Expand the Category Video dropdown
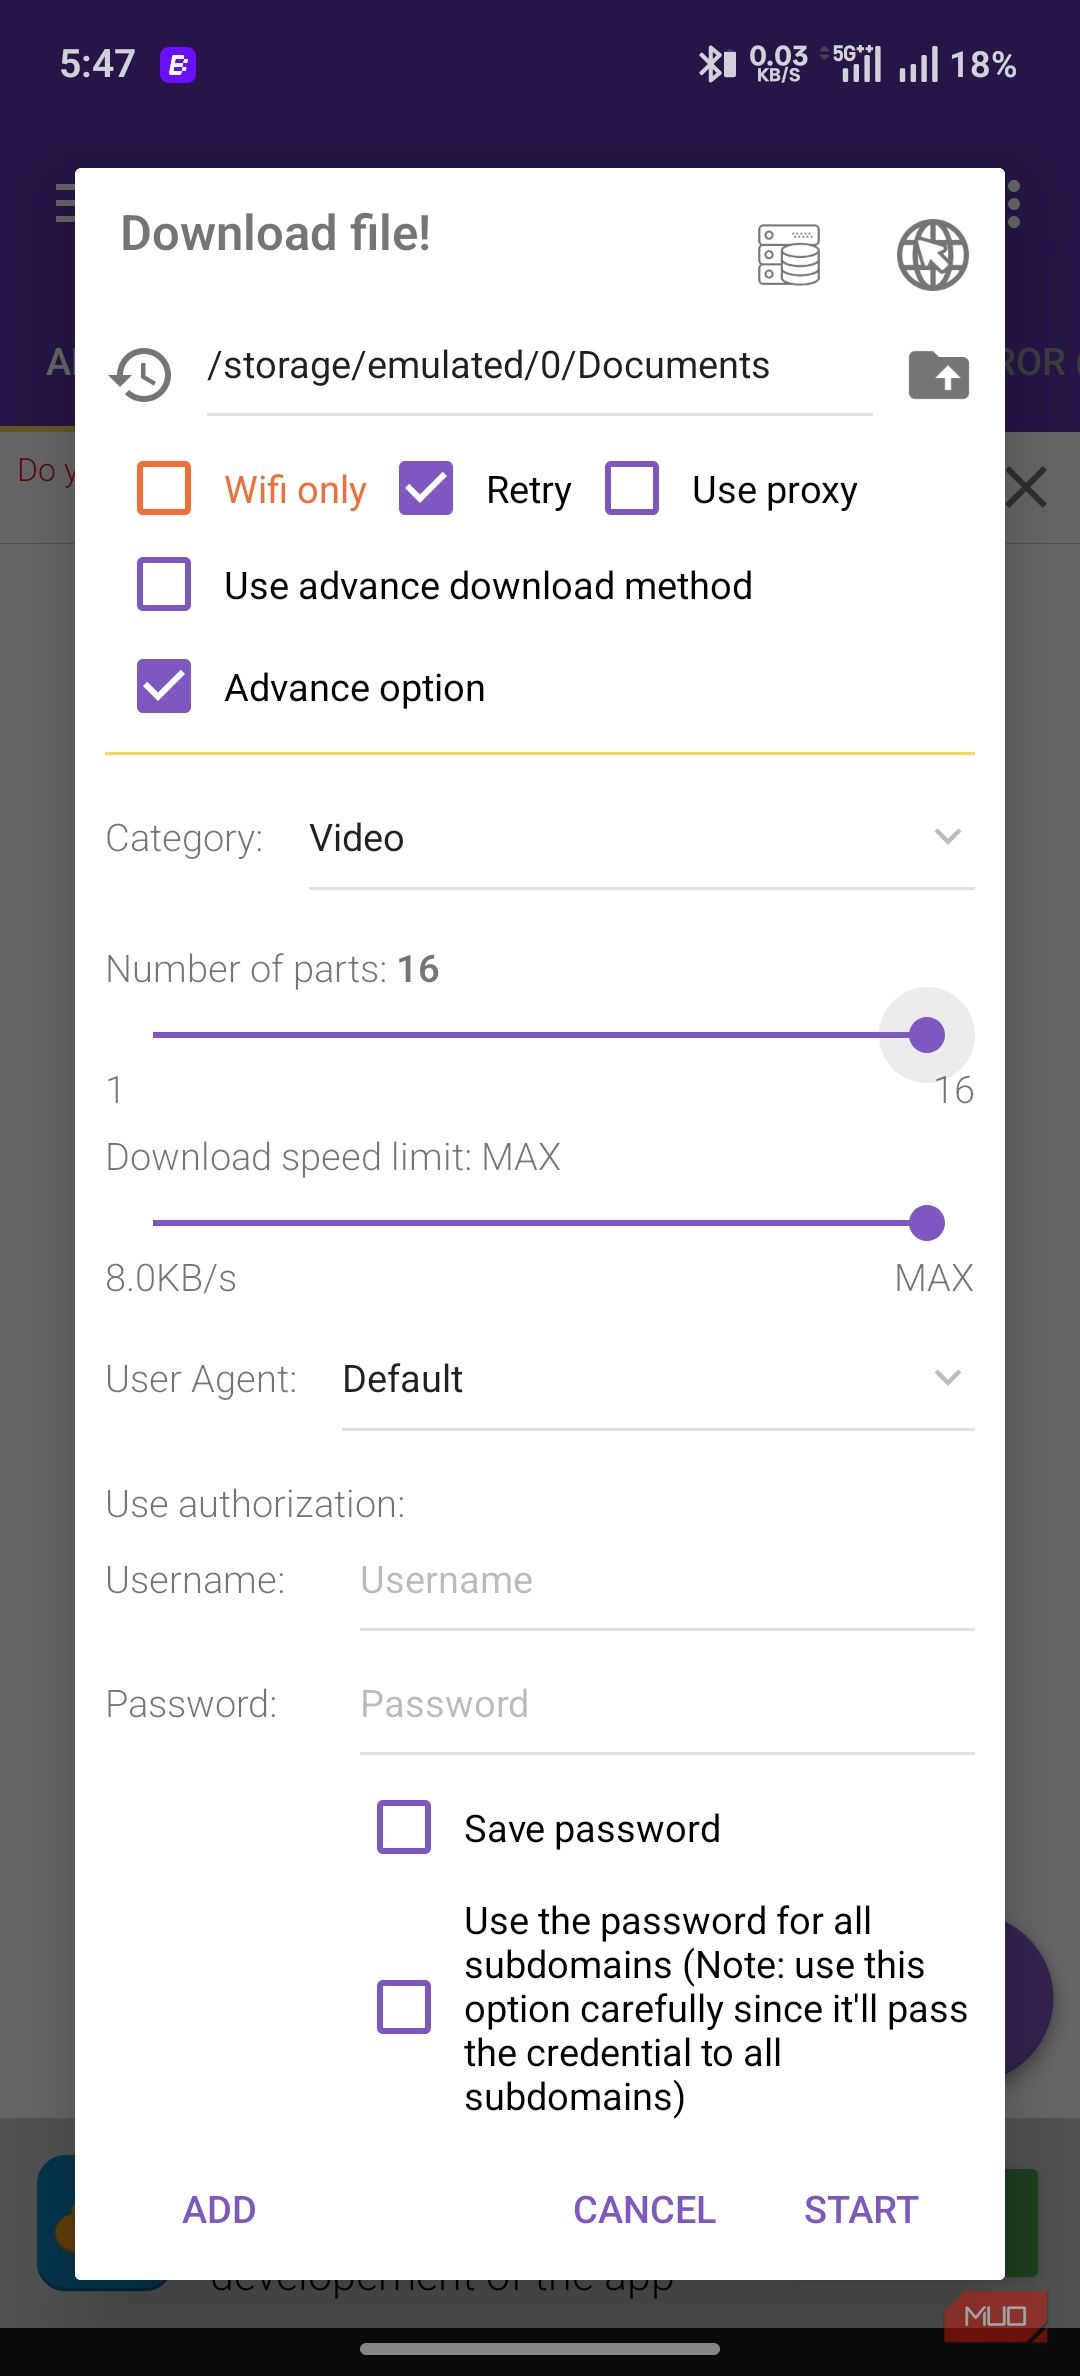Viewport: 1080px width, 2376px height. point(641,838)
